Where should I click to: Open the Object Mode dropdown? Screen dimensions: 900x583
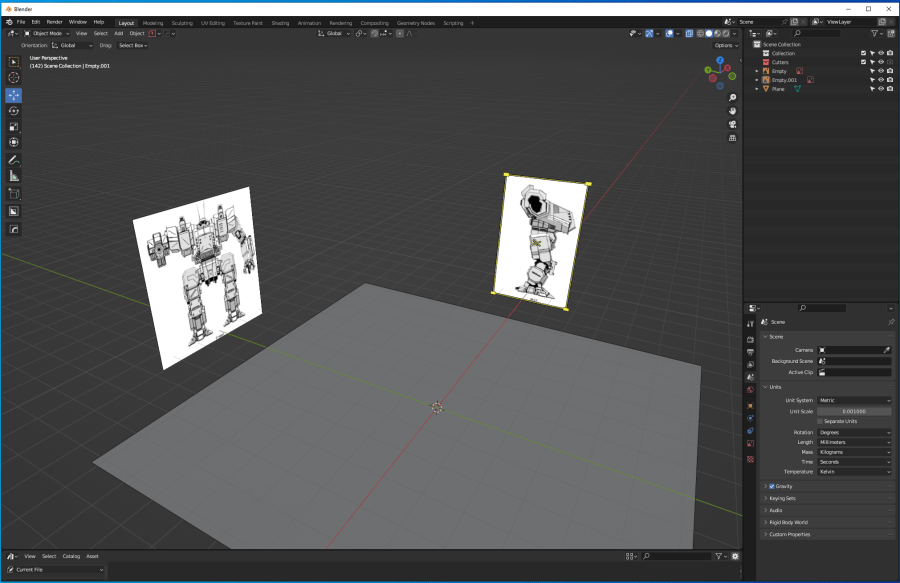pos(46,33)
